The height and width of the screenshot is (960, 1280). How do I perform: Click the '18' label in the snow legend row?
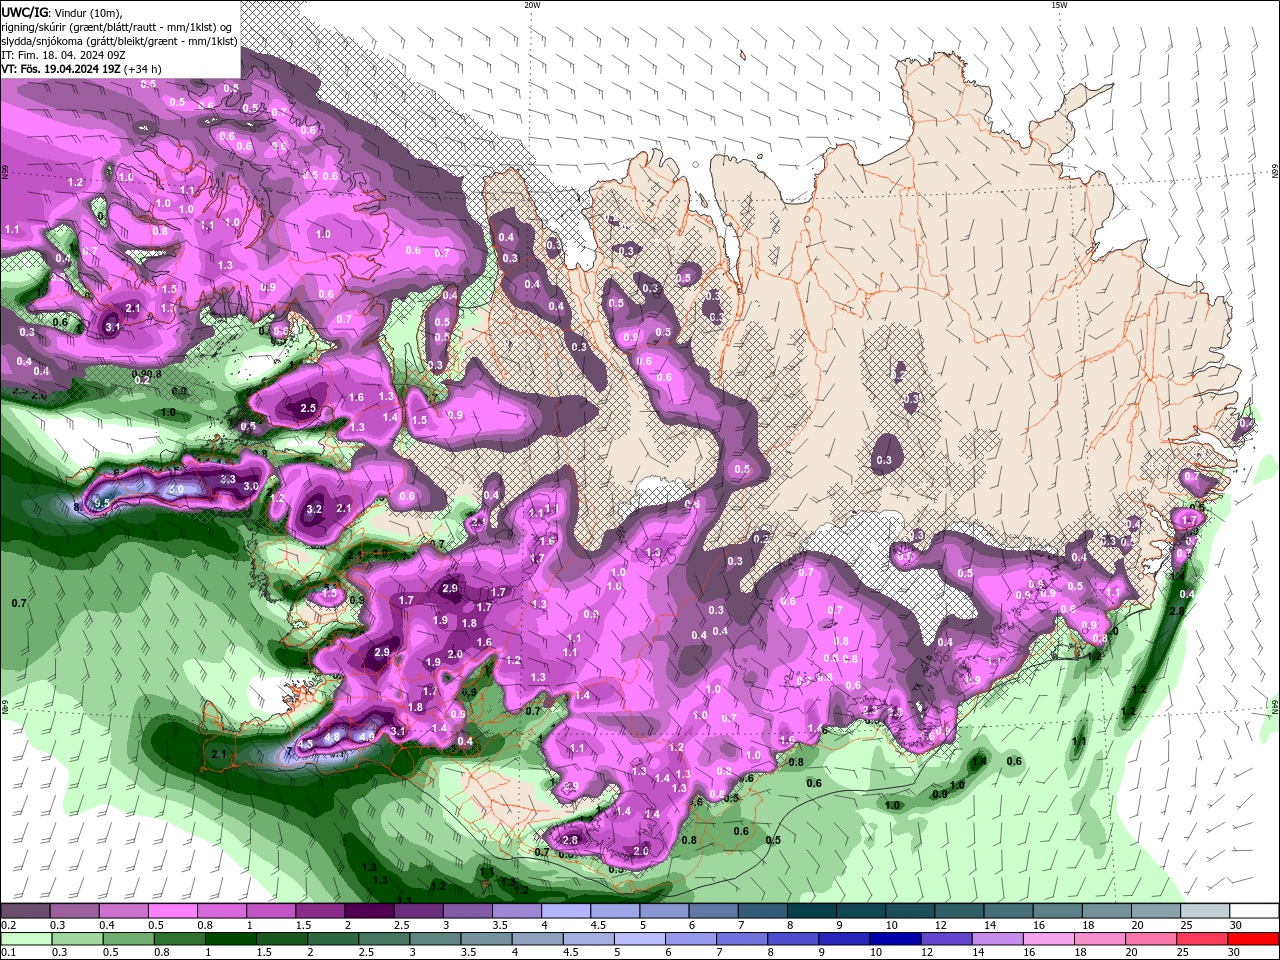(x=1088, y=925)
